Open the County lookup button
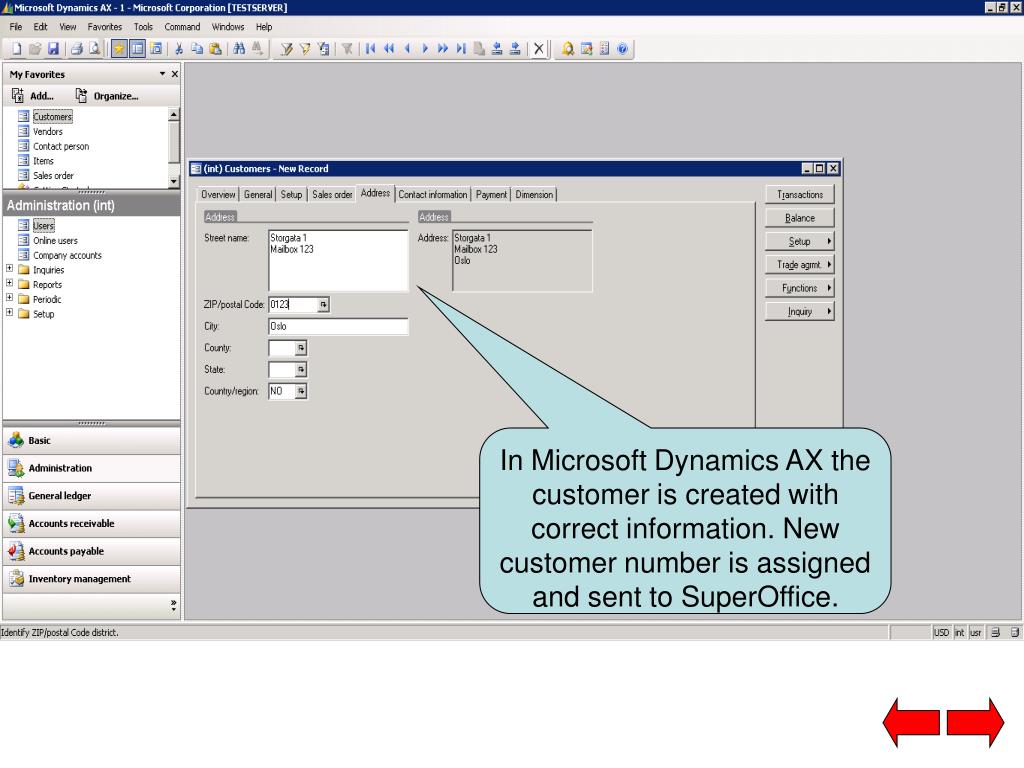 [x=301, y=348]
